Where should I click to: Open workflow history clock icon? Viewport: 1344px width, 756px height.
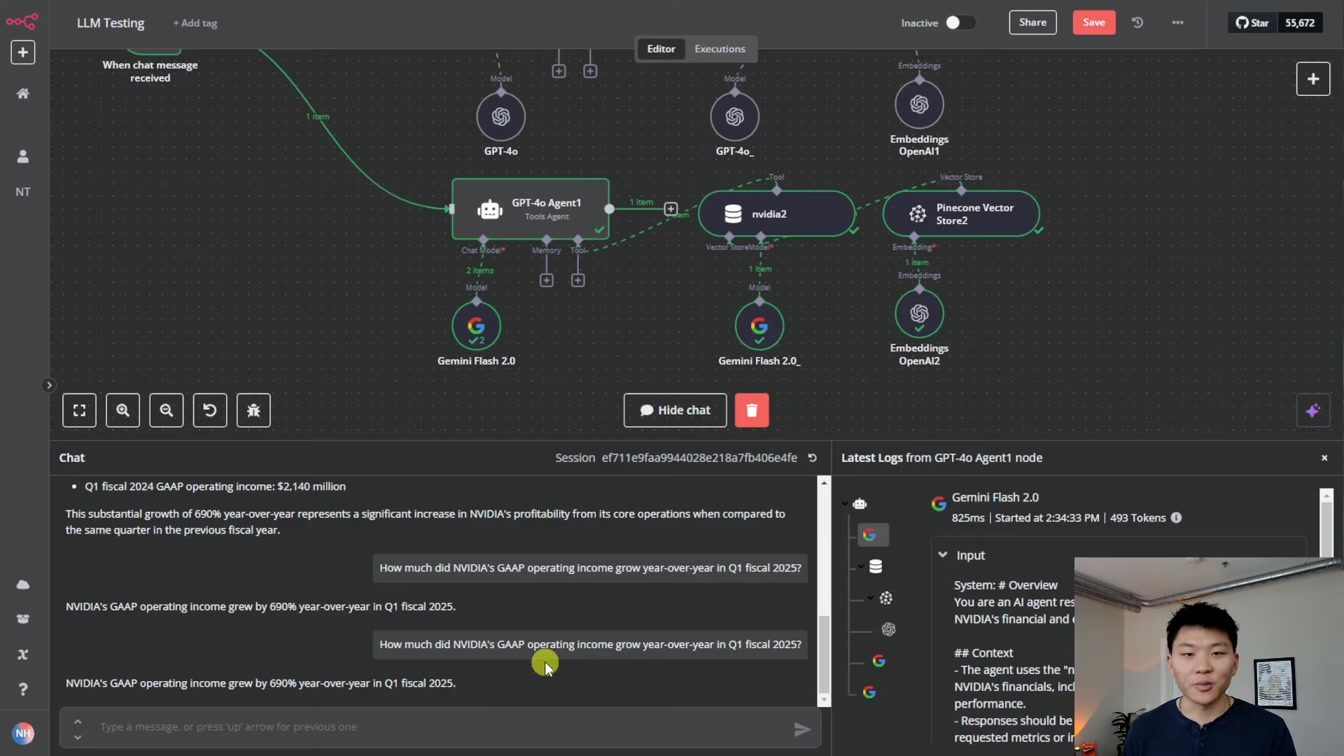pos(1137,22)
